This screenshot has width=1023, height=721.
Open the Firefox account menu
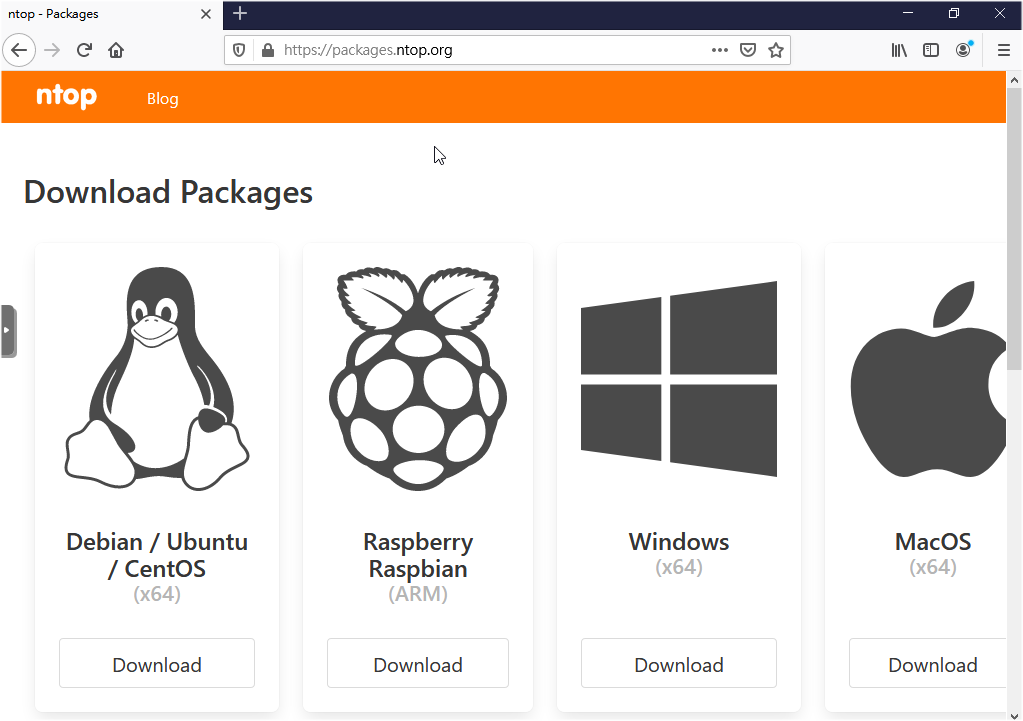[963, 50]
